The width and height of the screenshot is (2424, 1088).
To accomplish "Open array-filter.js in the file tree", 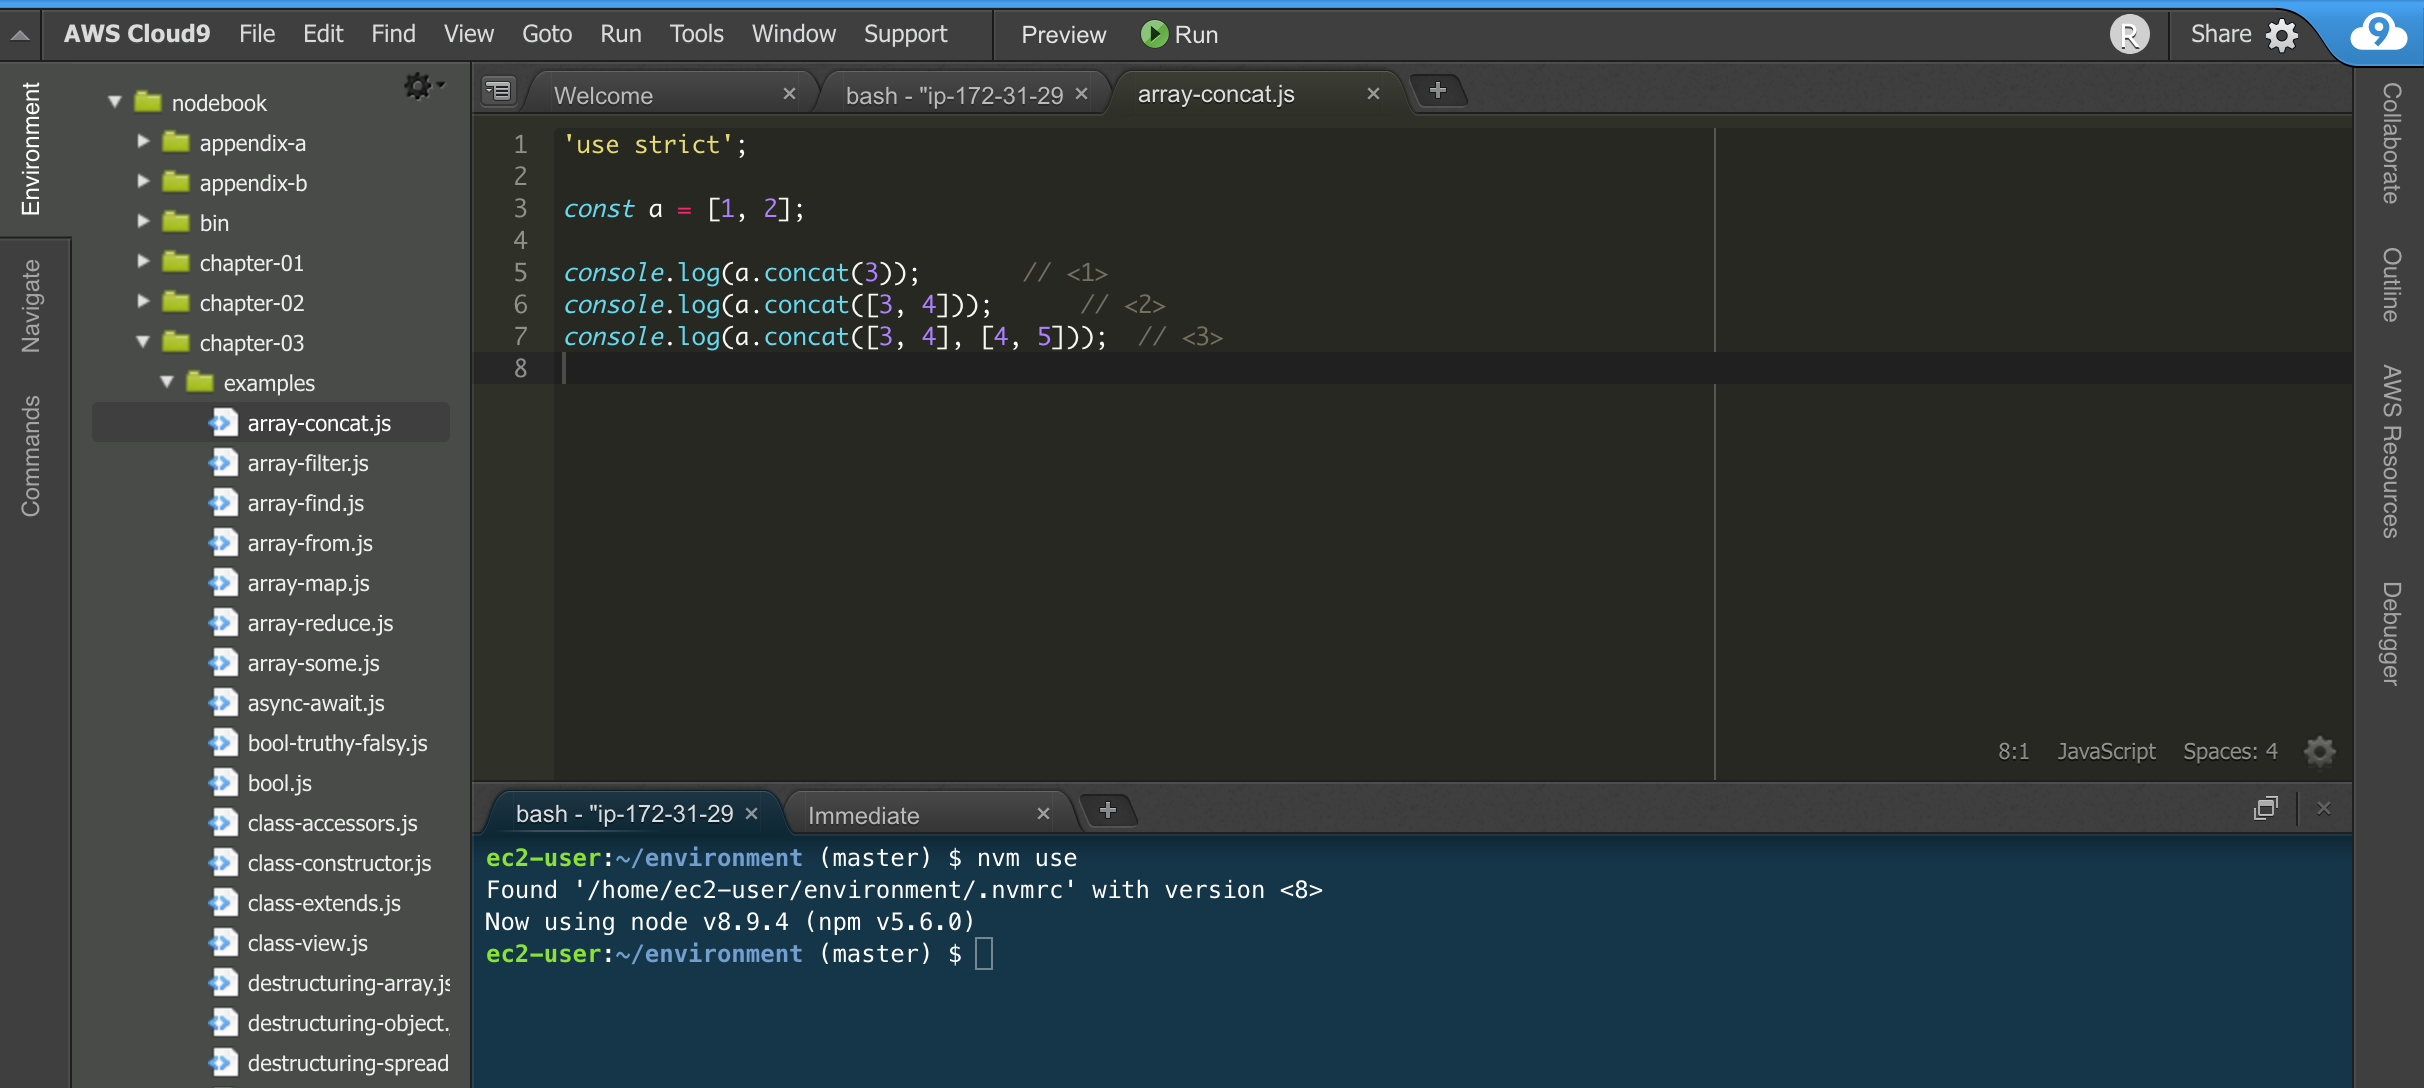I will [x=307, y=463].
